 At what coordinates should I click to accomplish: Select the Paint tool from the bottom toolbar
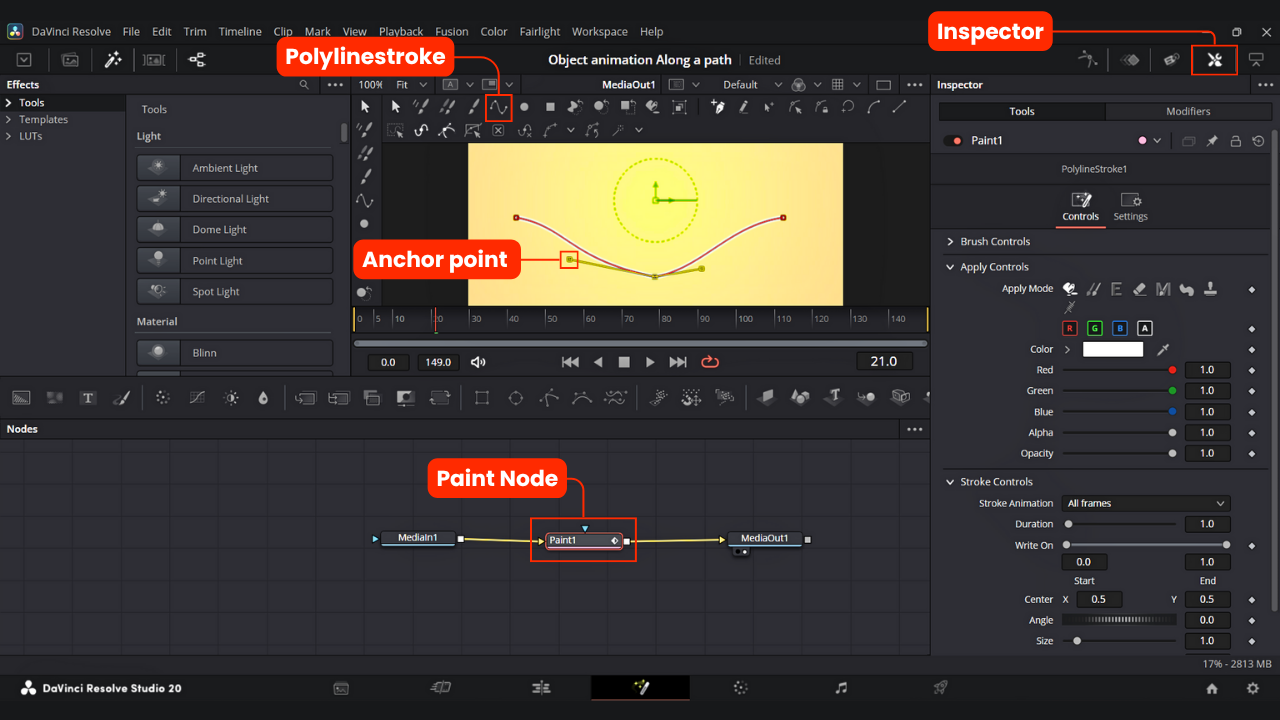point(121,397)
